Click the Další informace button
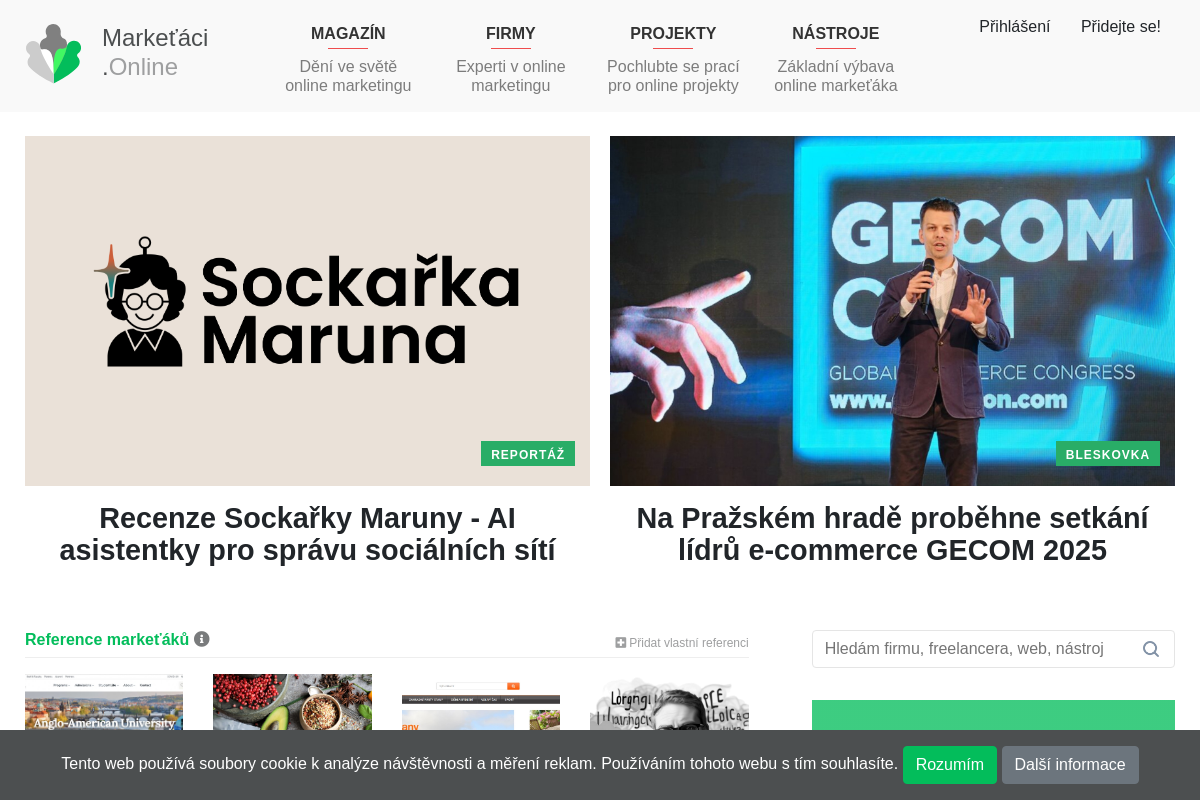The width and height of the screenshot is (1200, 800). point(1070,765)
